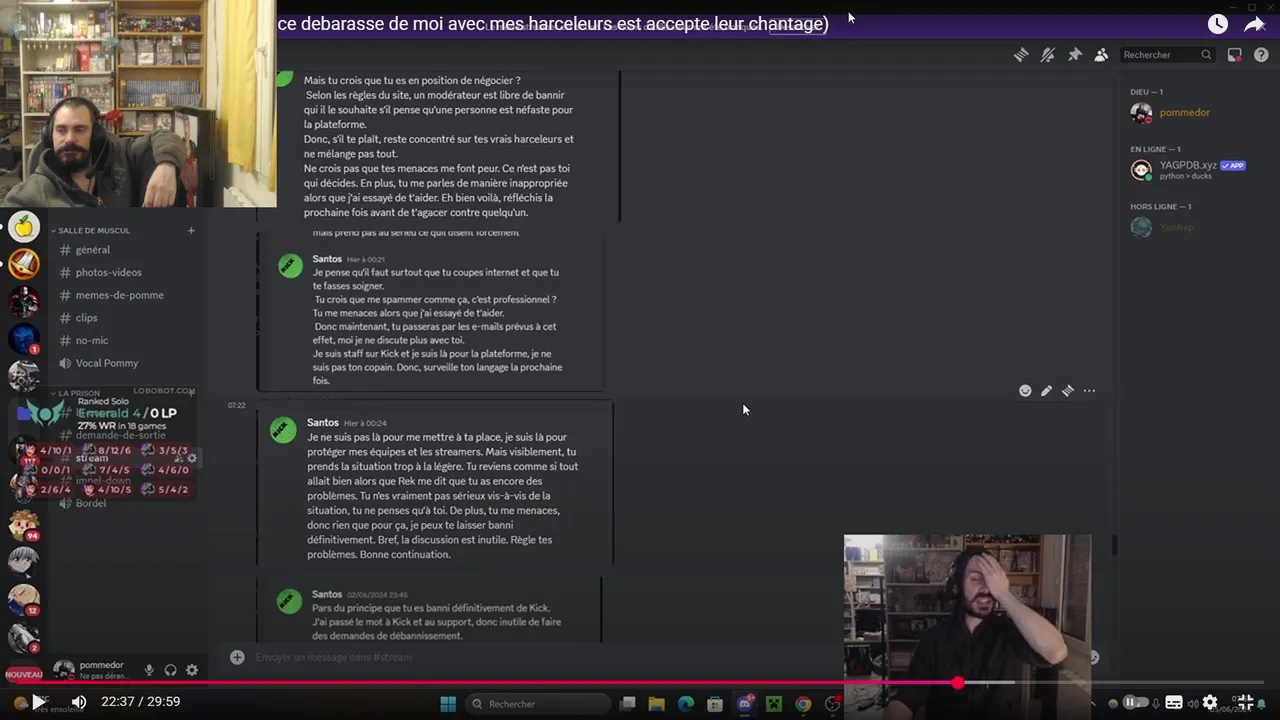The height and width of the screenshot is (720, 1280).
Task: Select the server with badge 94
Action: click(x=24, y=525)
